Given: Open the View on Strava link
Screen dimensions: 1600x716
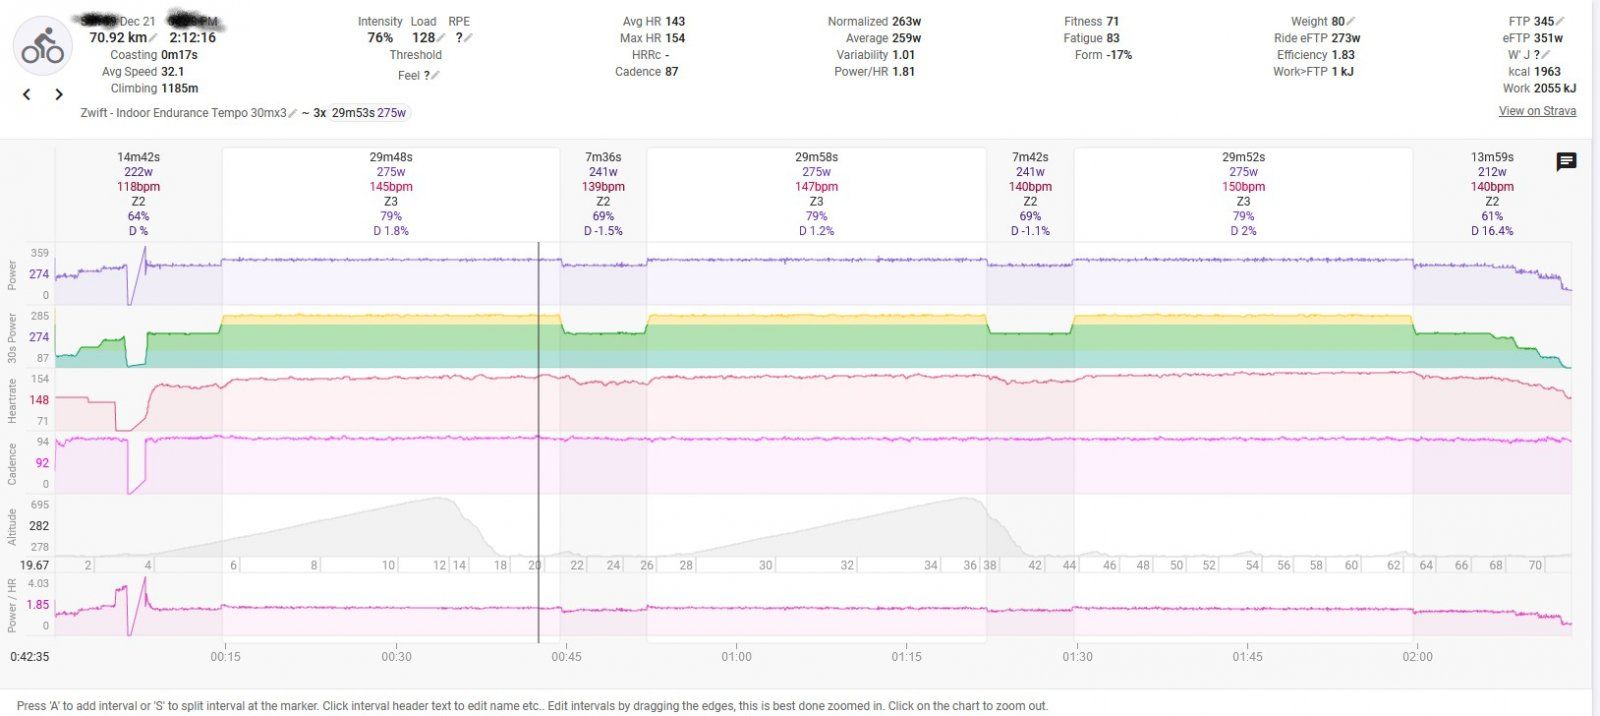Looking at the screenshot, I should [1537, 111].
